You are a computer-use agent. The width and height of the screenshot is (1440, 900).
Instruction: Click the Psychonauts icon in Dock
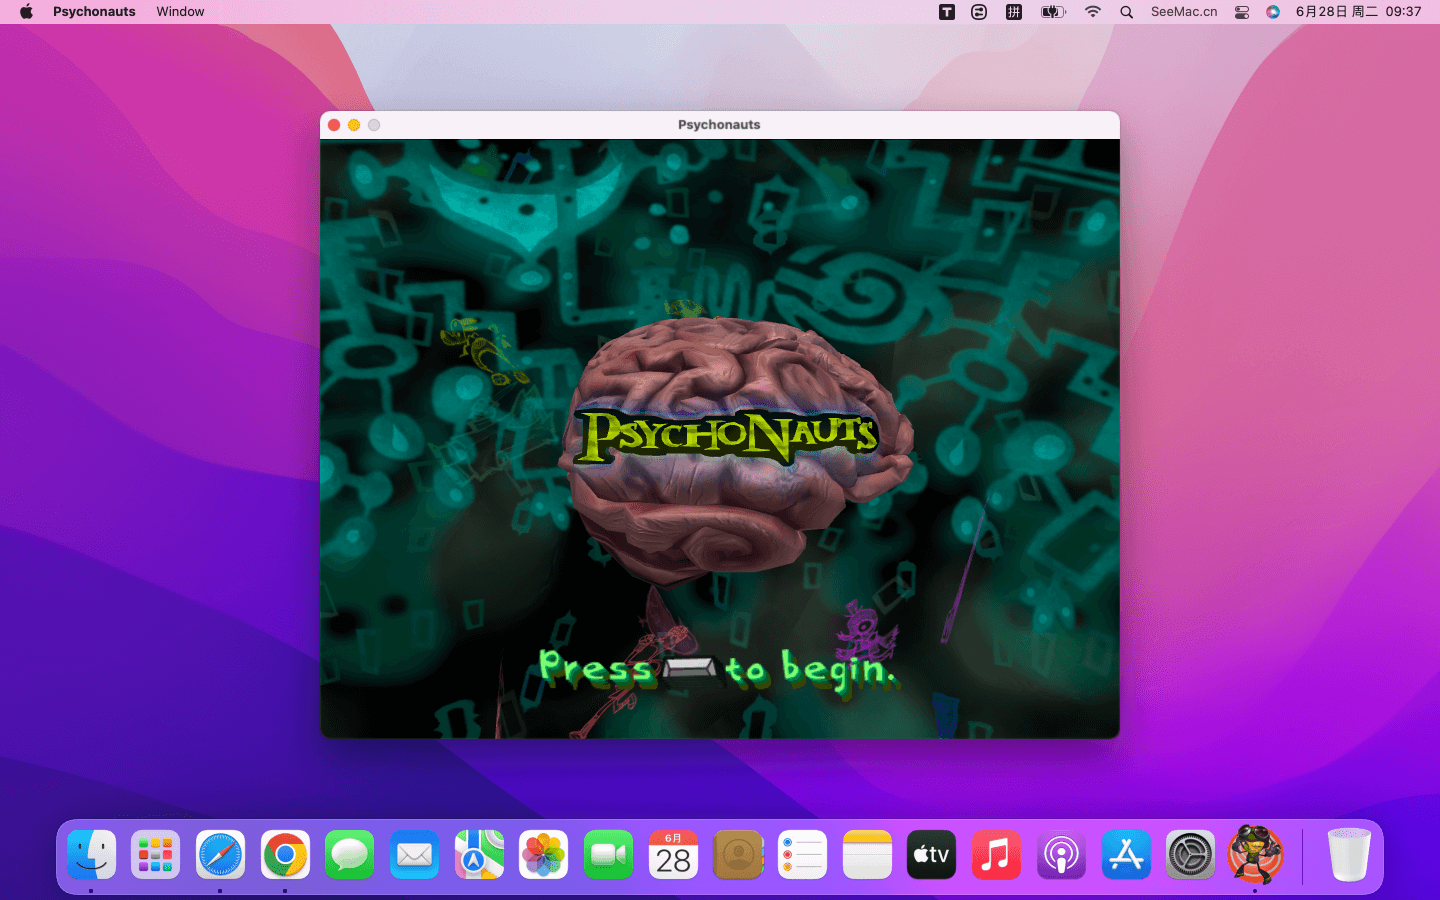pos(1255,855)
